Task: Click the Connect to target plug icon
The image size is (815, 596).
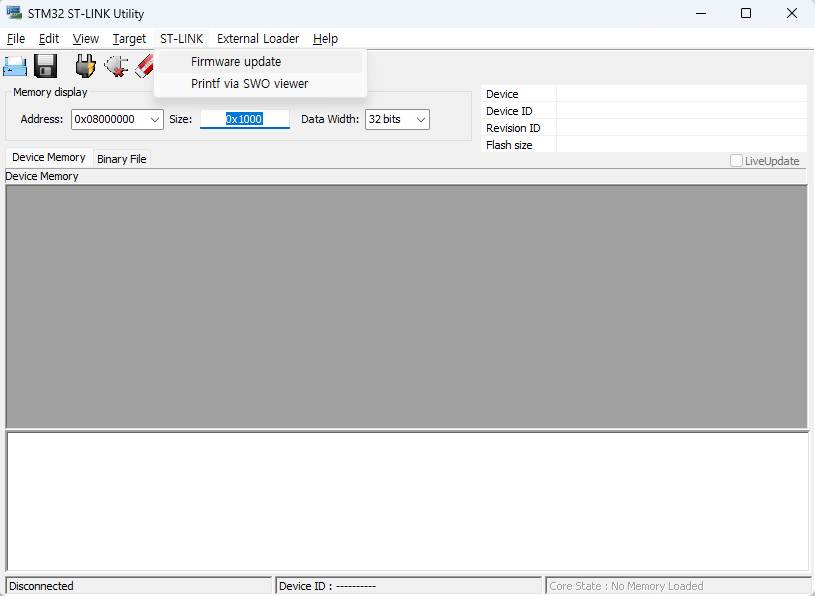Action: pyautogui.click(x=85, y=66)
